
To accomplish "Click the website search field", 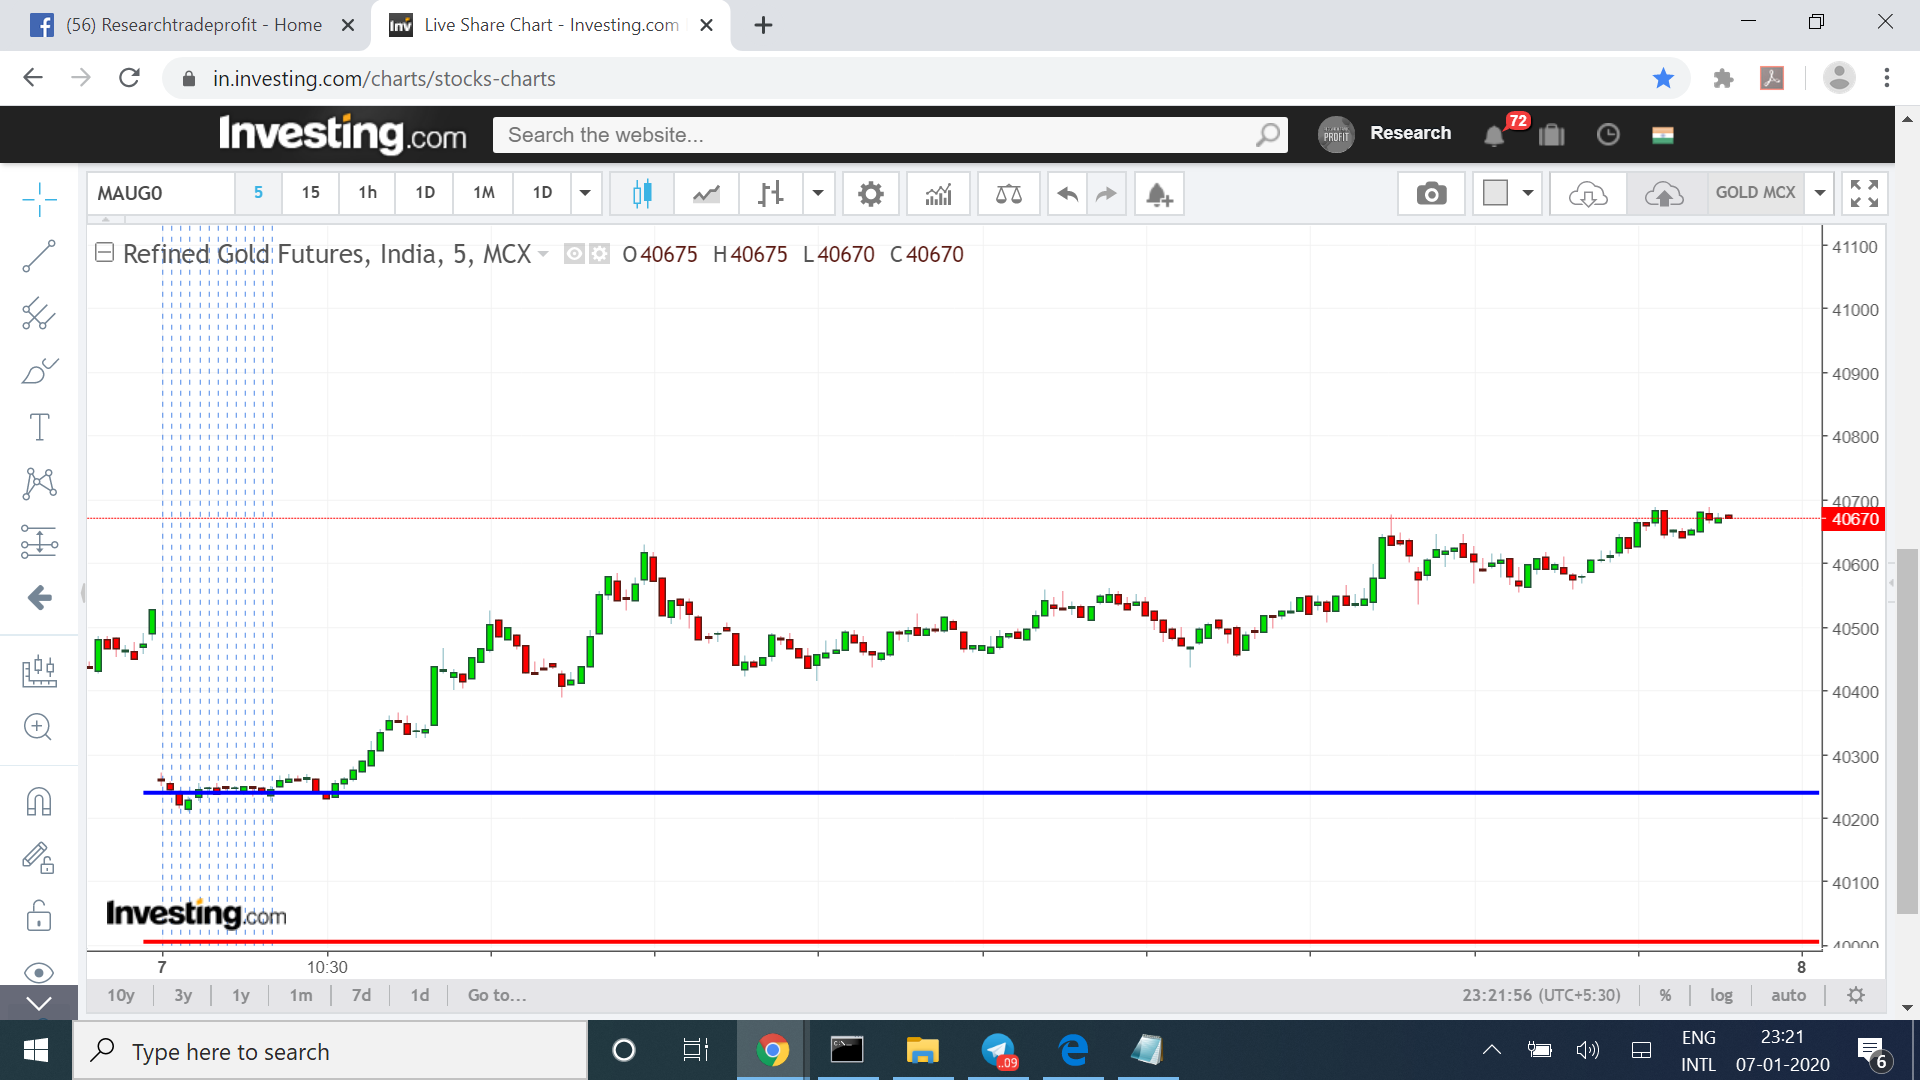I will 890,135.
